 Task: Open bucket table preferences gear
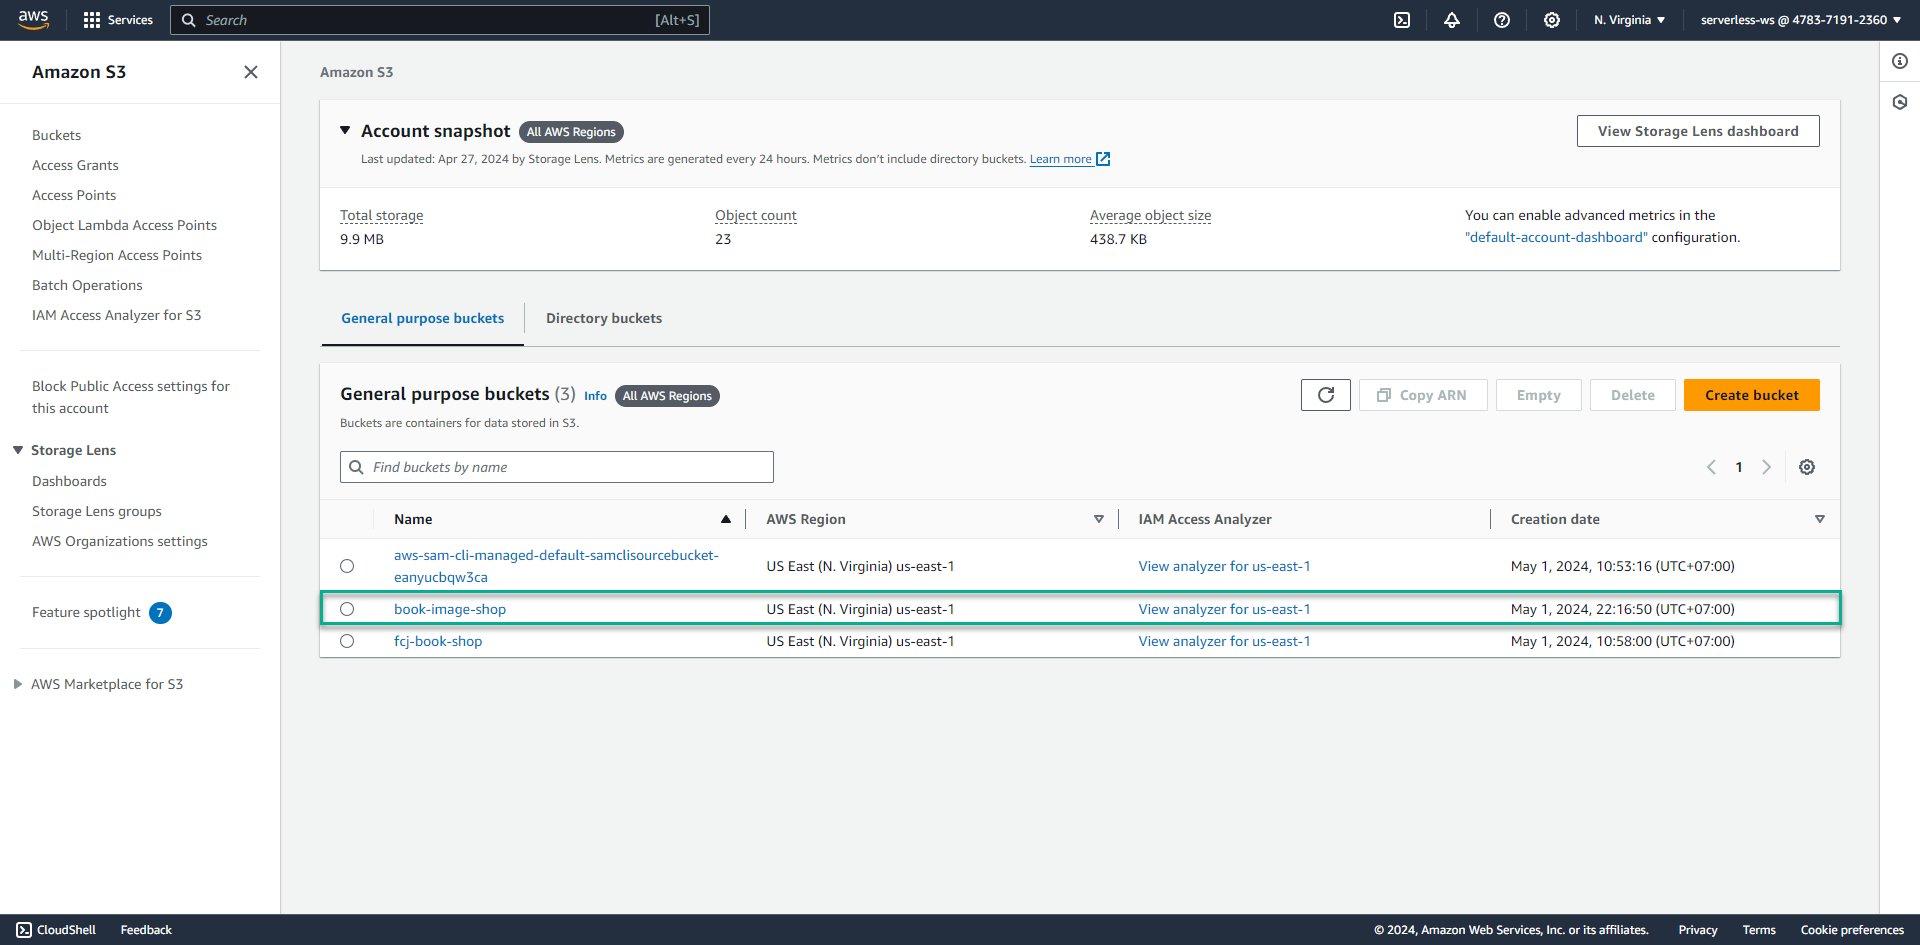[x=1807, y=467]
